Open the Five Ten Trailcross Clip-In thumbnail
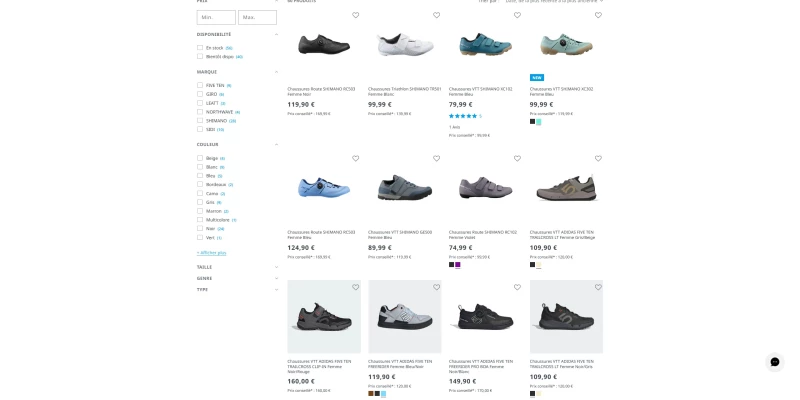800x400 pixels. click(x=324, y=316)
